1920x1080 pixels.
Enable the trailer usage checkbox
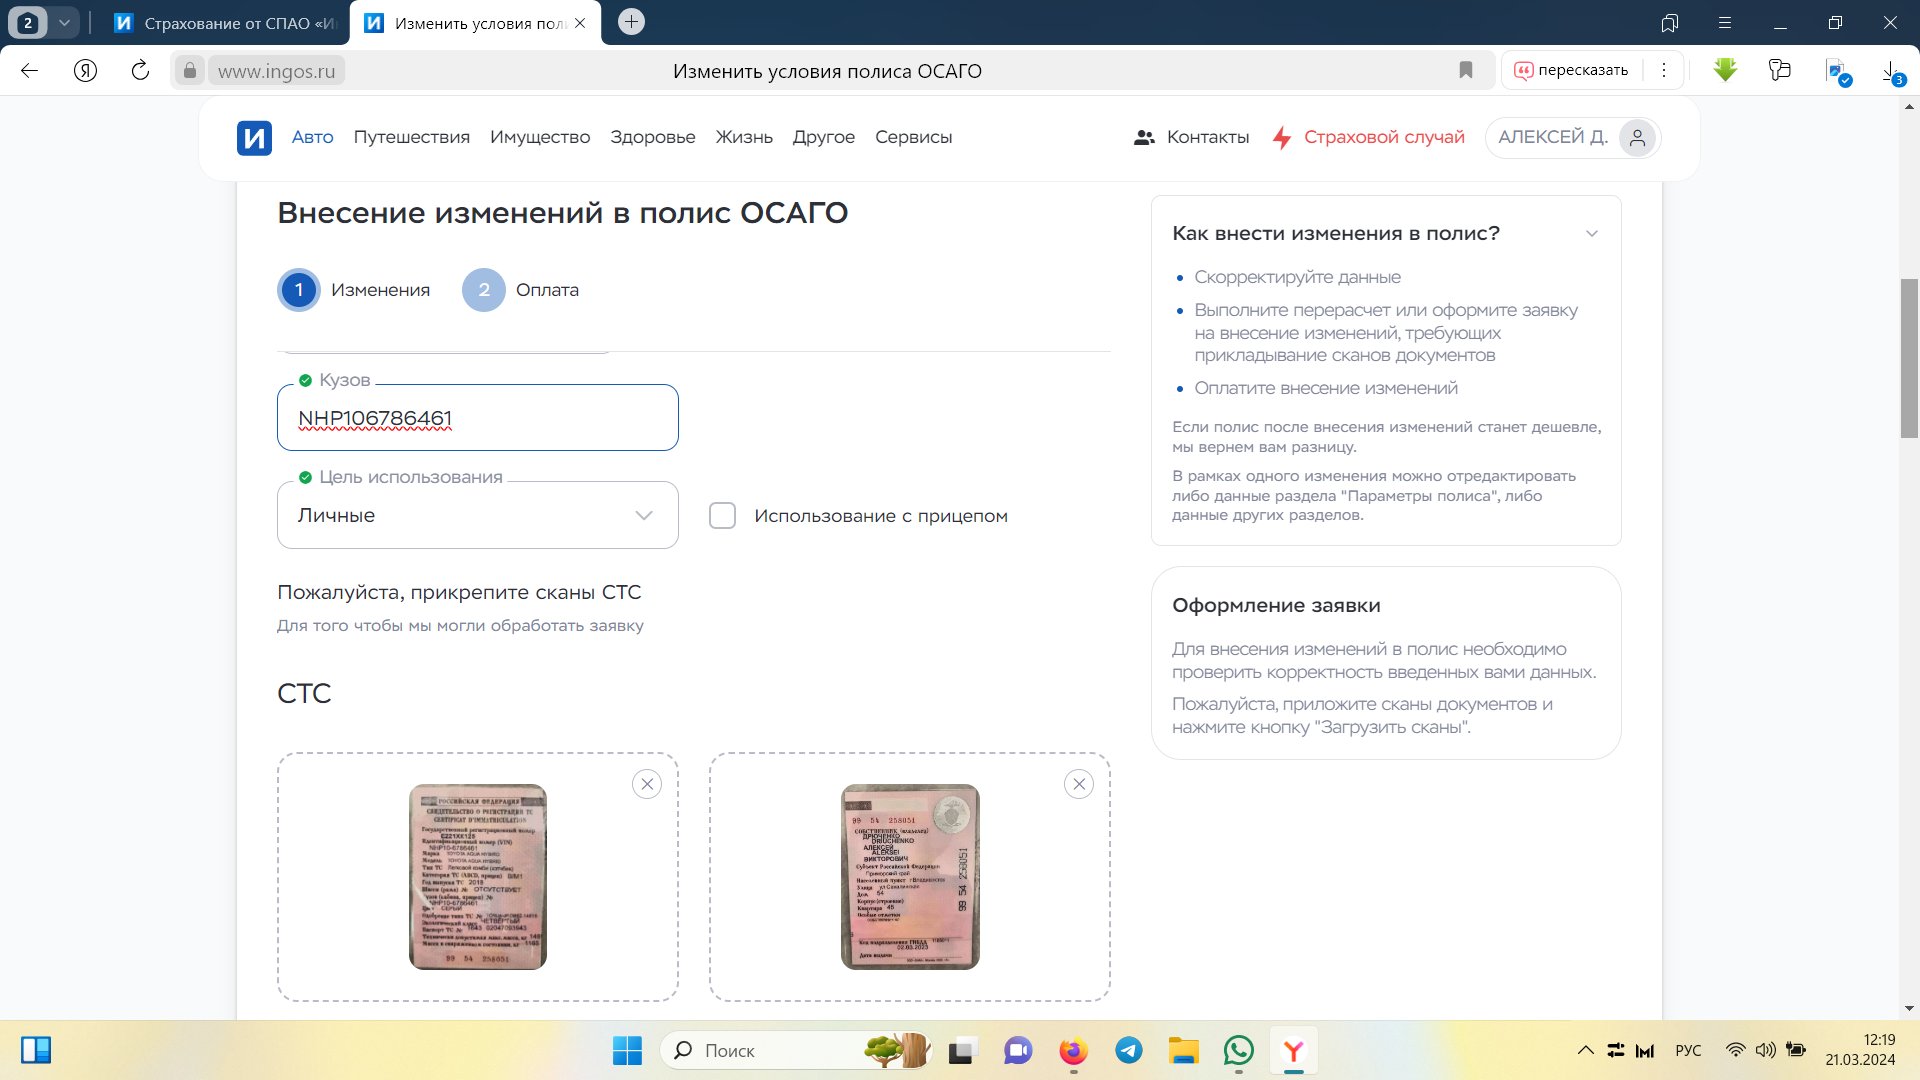[x=722, y=516]
